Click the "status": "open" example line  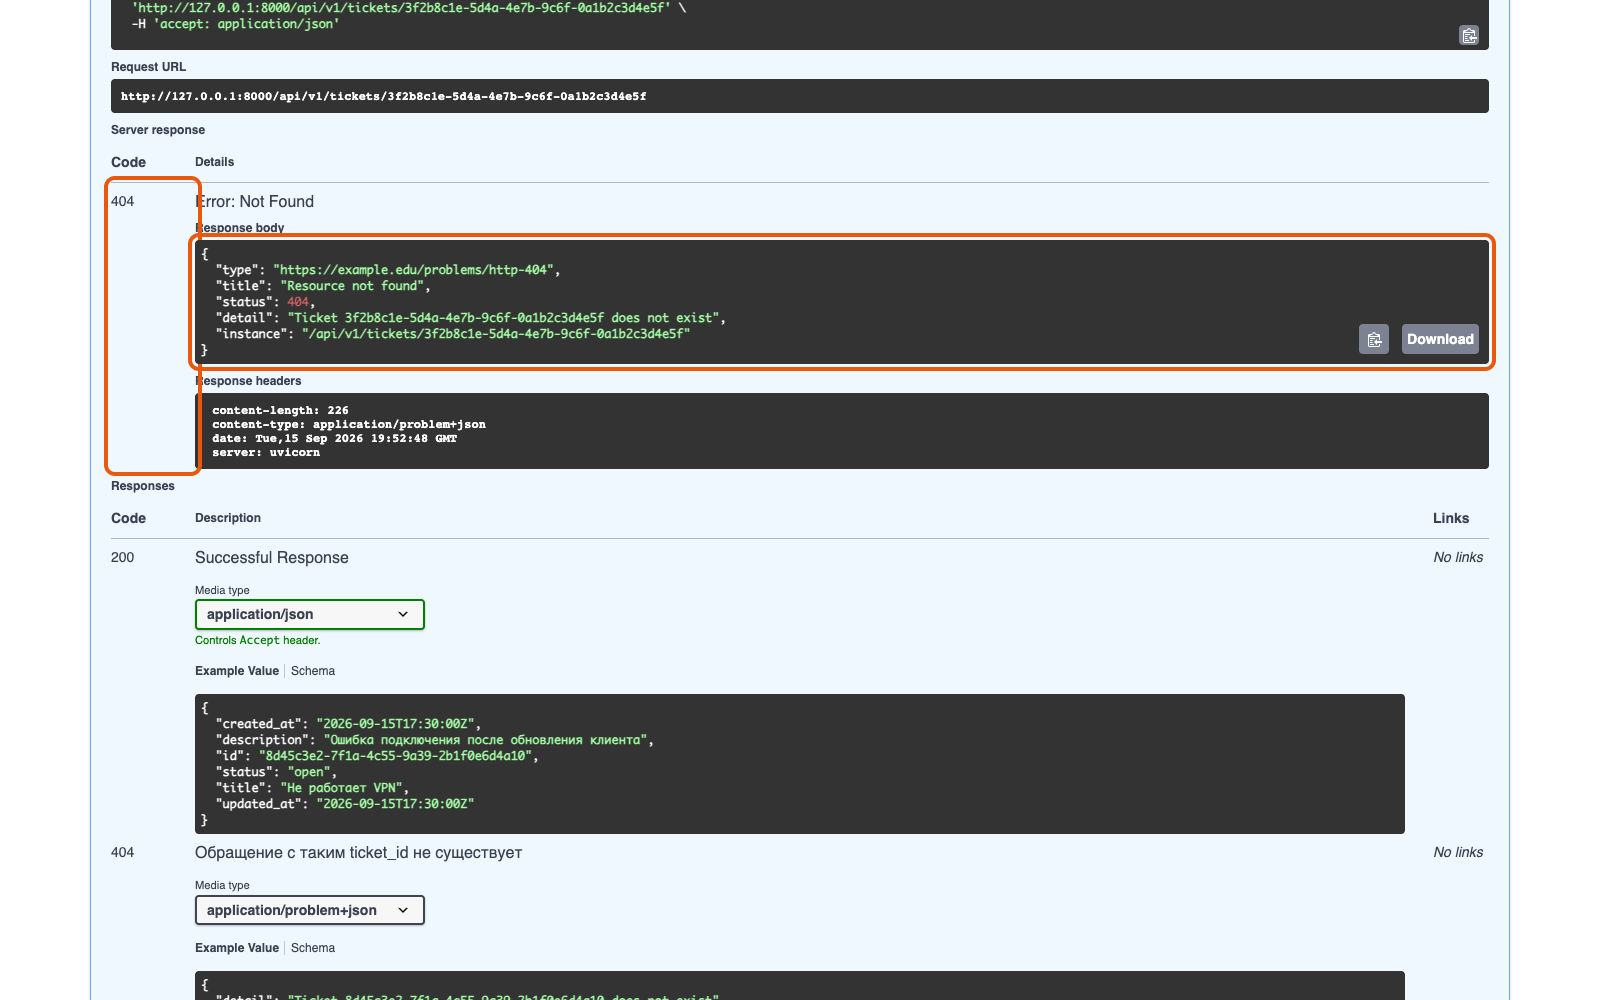click(276, 772)
